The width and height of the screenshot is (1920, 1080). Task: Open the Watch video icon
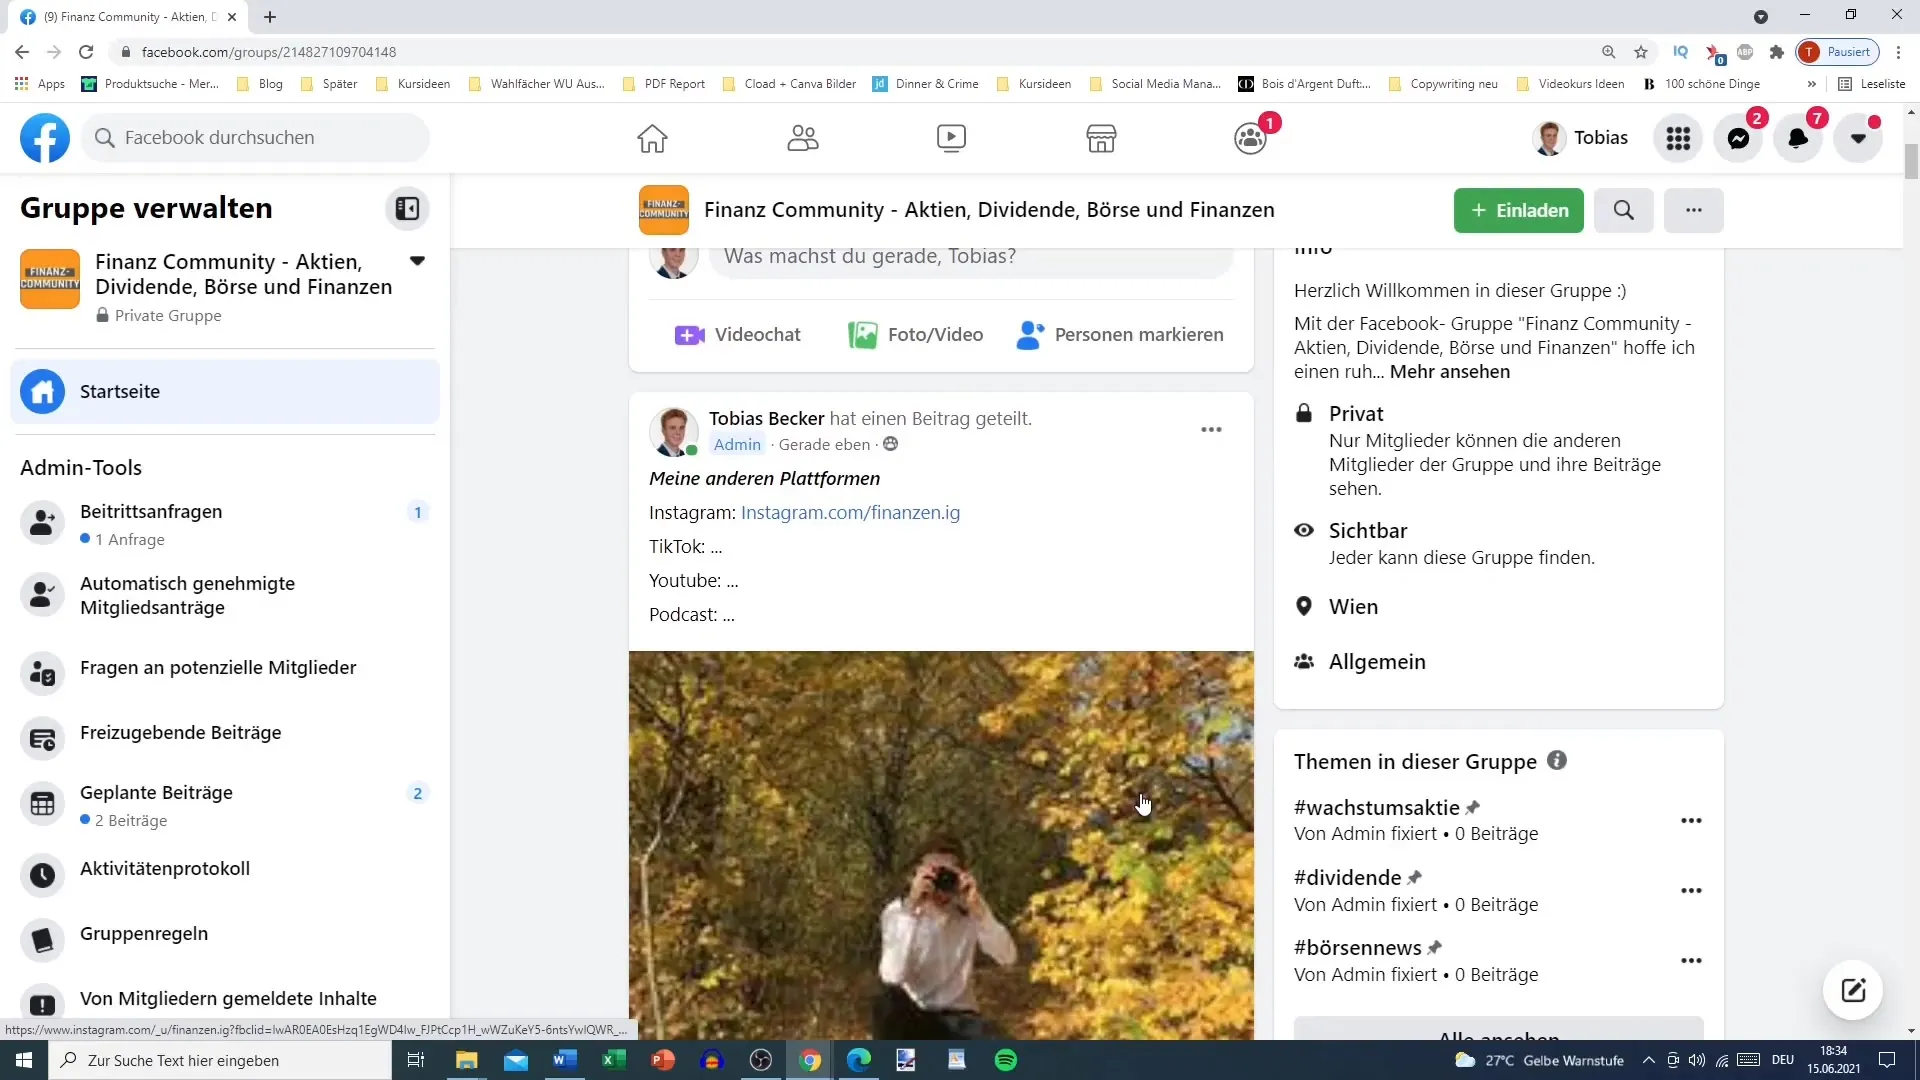[x=951, y=138]
